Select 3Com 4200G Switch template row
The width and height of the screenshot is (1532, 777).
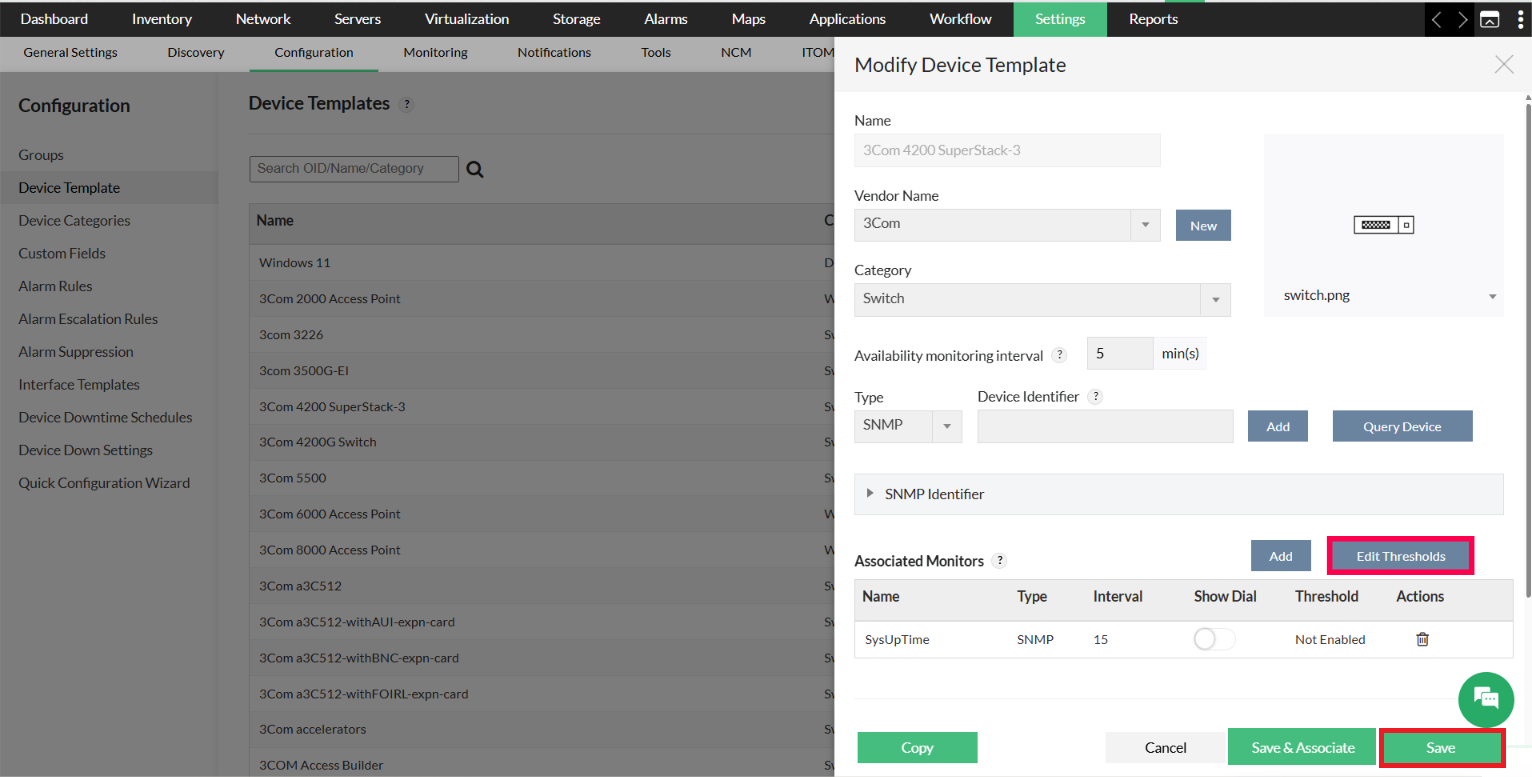click(x=542, y=442)
